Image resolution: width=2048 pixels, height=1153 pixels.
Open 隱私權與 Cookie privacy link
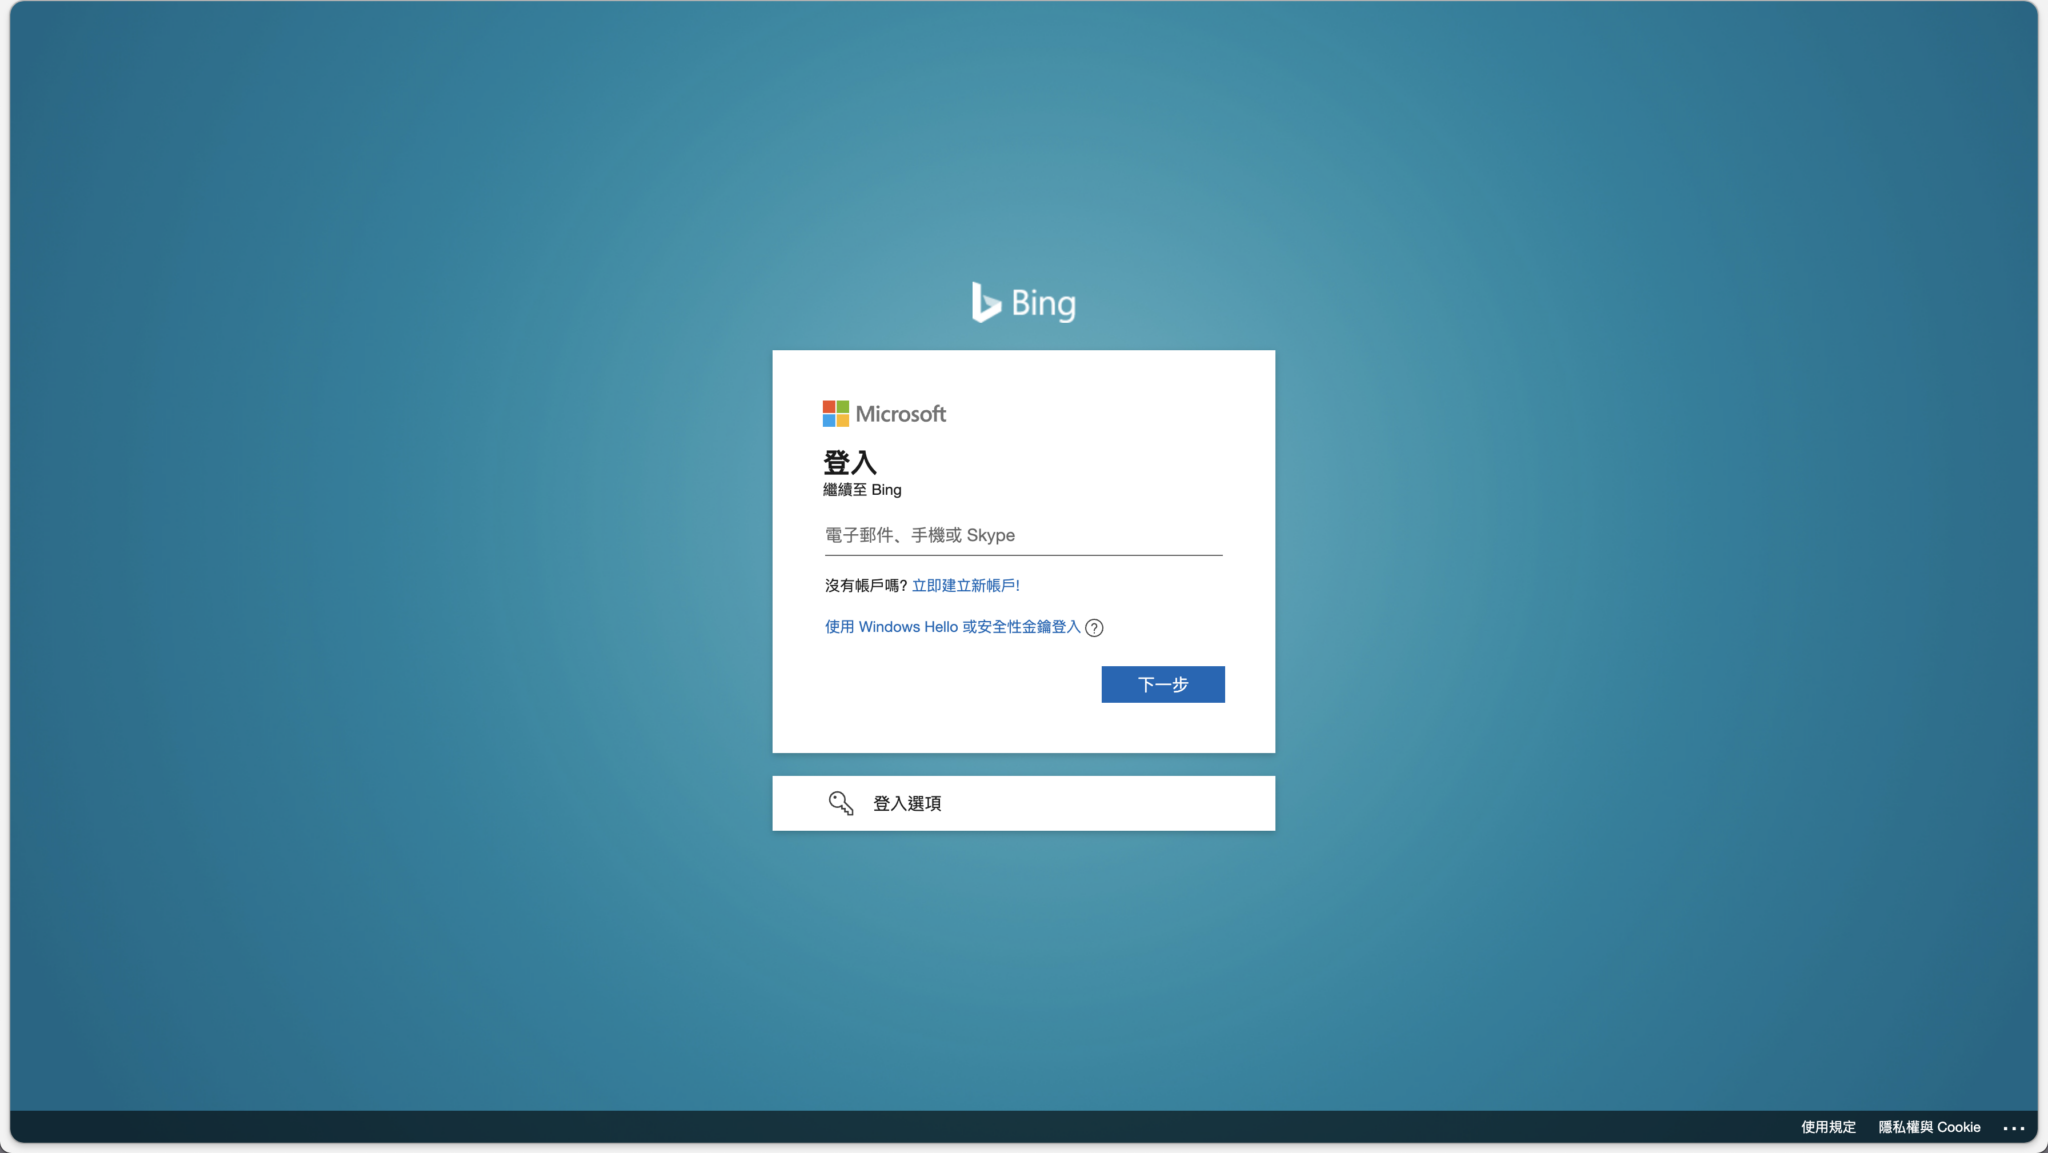[1930, 1127]
